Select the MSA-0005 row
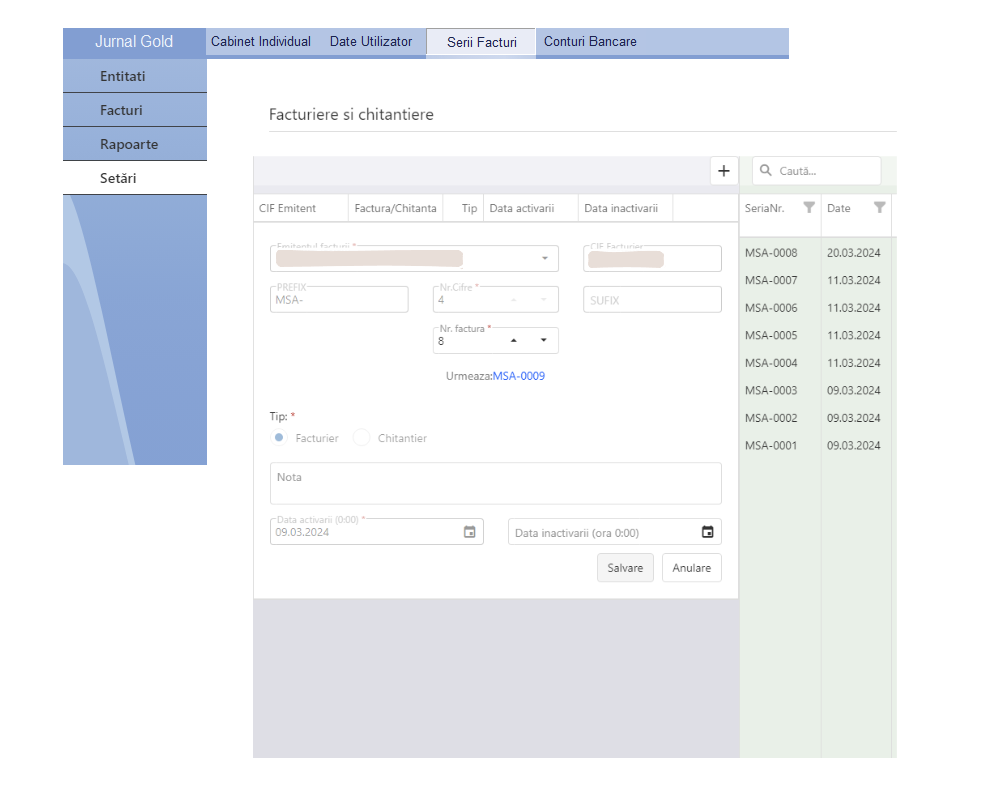Screen dimensions: 983x788 (815, 335)
